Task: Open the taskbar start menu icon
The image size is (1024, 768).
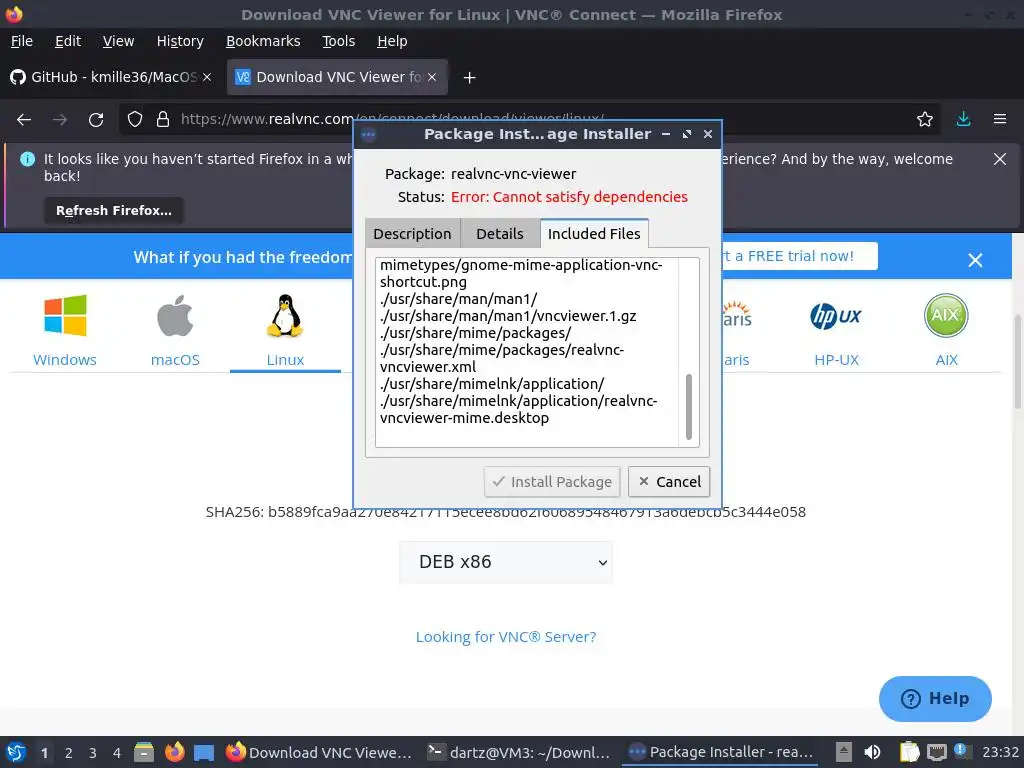Action: pos(16,752)
